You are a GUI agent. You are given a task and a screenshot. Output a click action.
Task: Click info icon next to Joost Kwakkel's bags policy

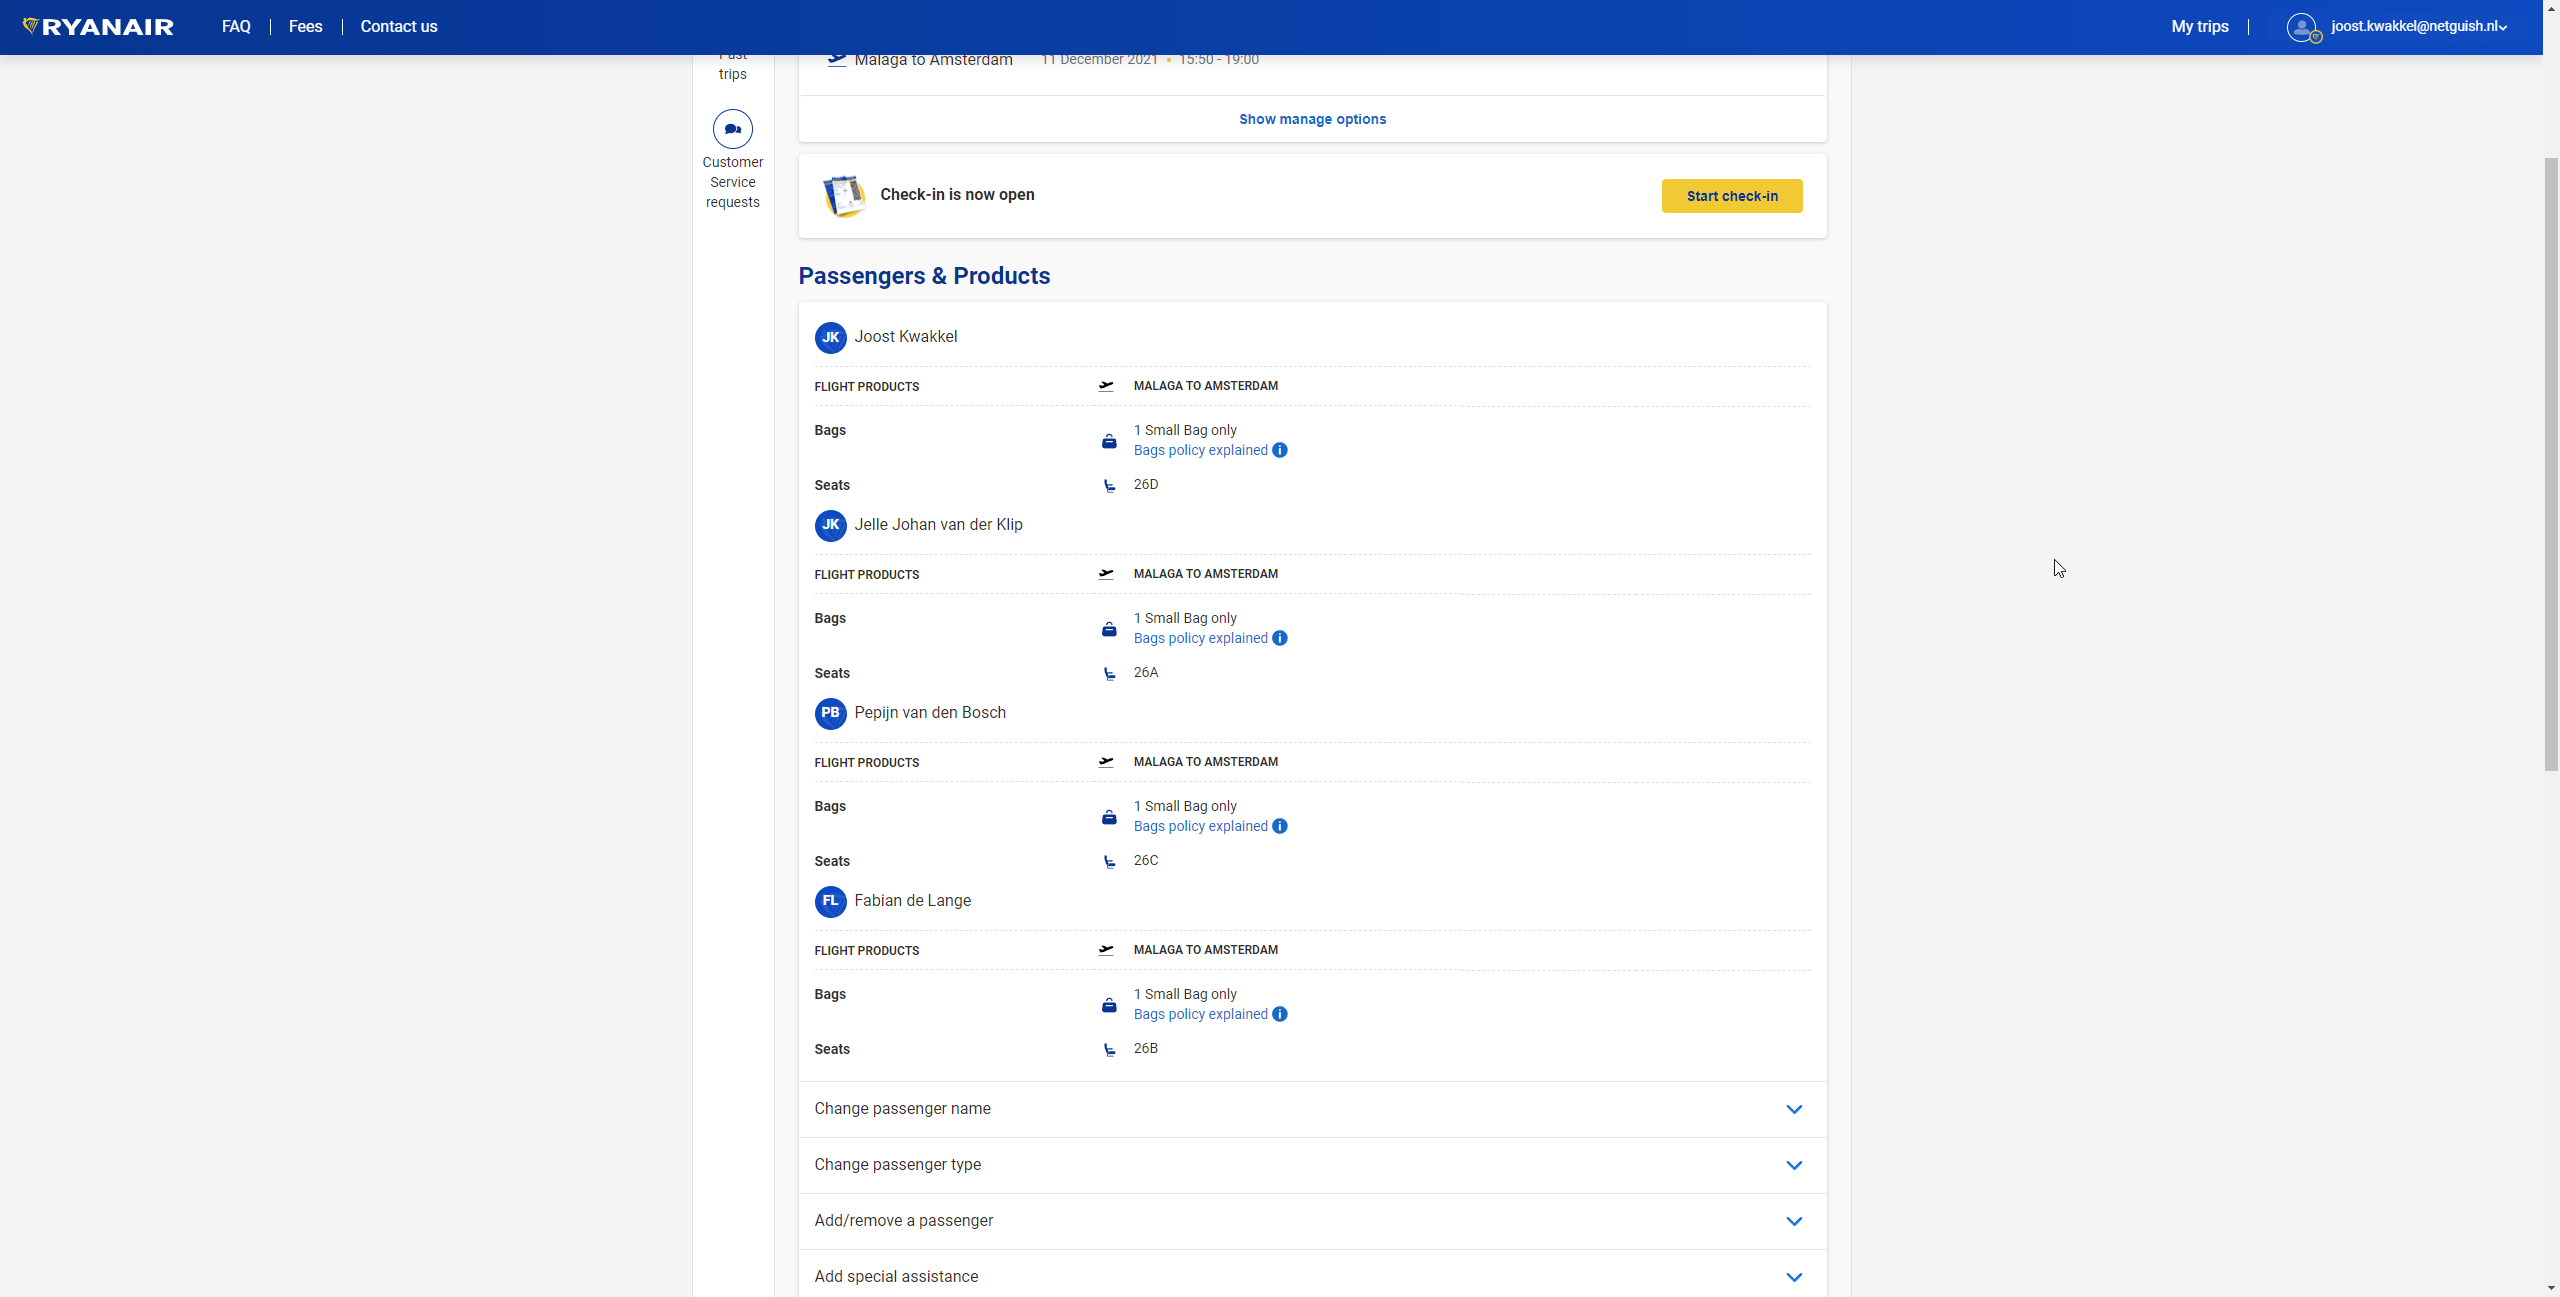click(1280, 451)
